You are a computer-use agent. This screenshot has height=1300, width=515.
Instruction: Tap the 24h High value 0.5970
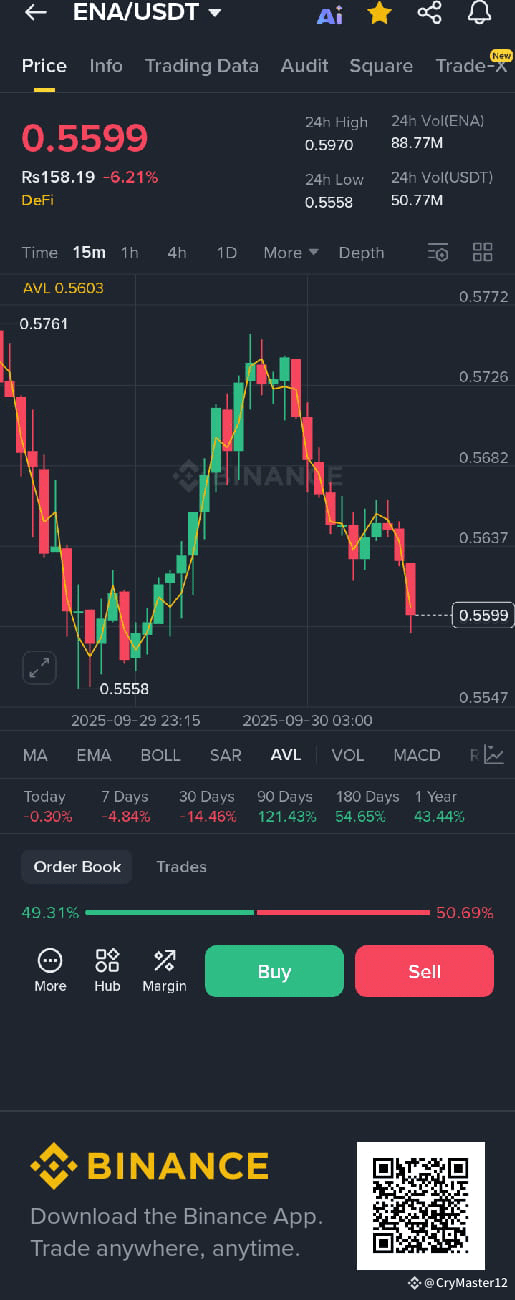click(329, 146)
